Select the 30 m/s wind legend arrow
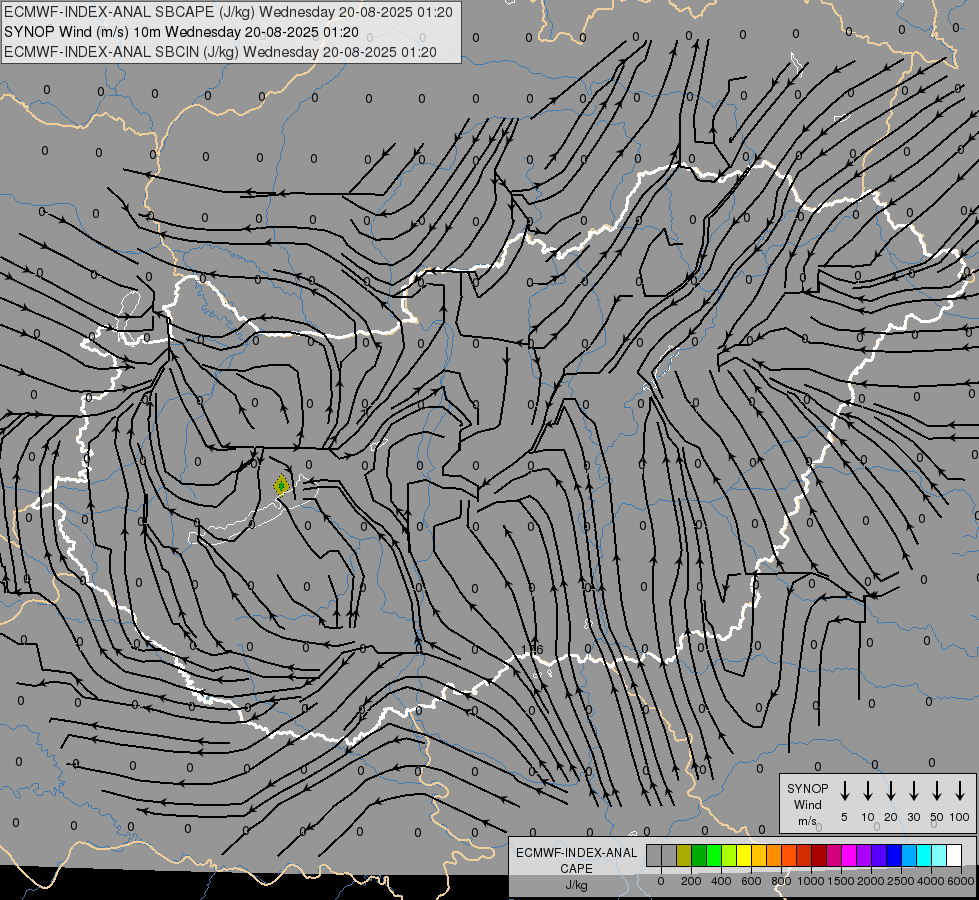Image resolution: width=979 pixels, height=900 pixels. (913, 791)
